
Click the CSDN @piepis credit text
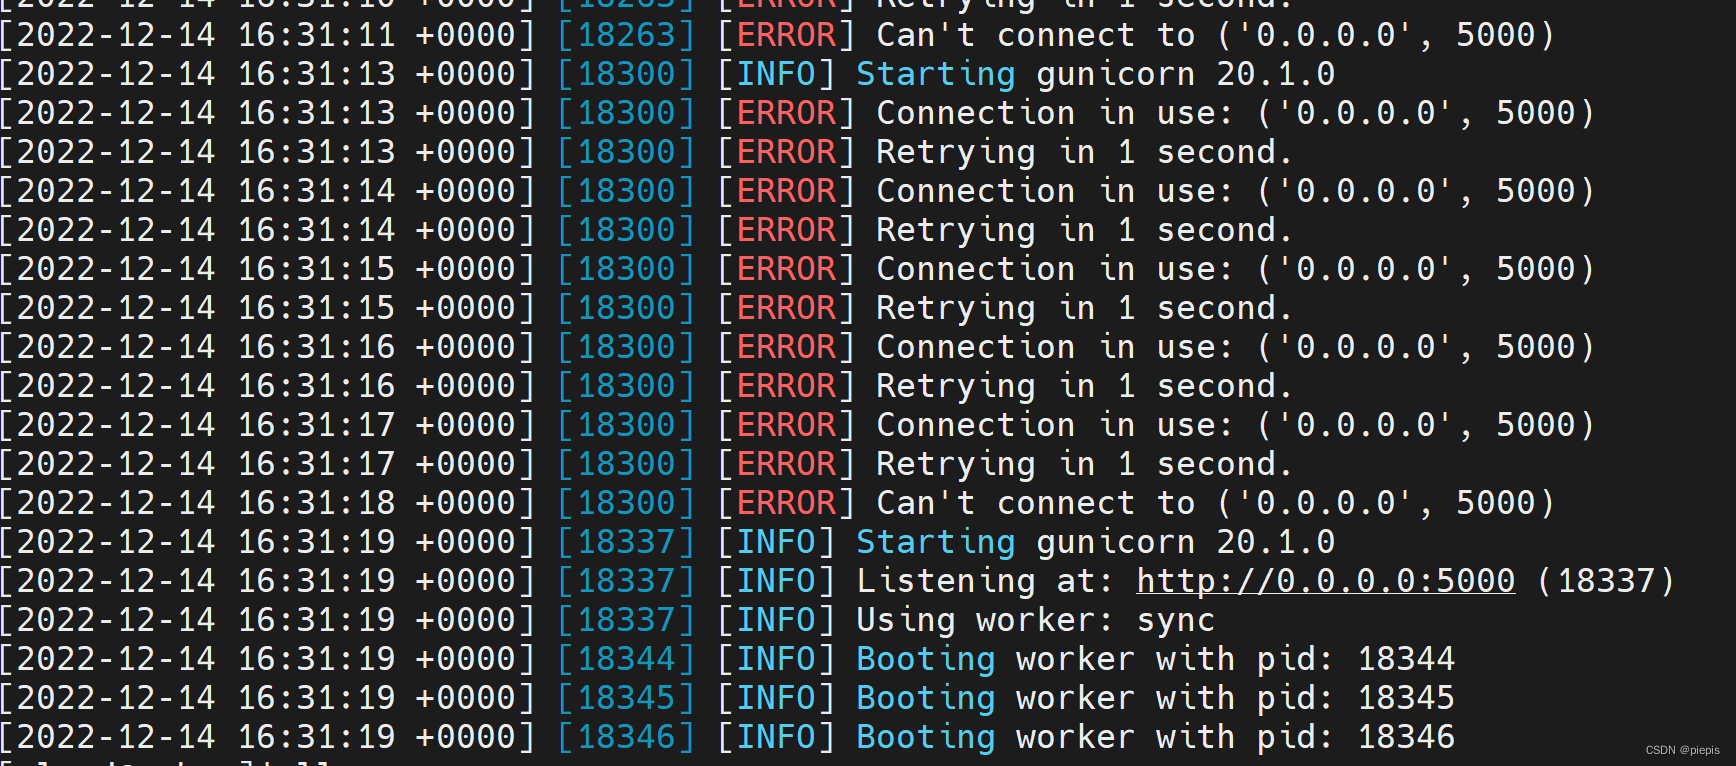pos(1683,750)
